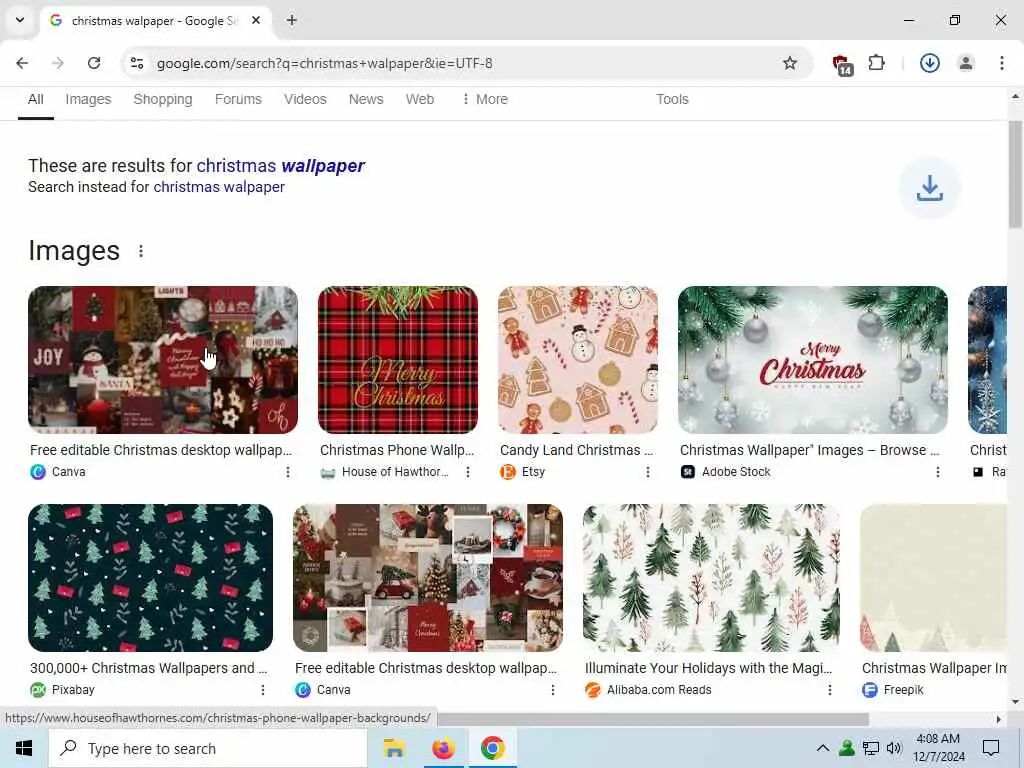
Task: Click the forward navigation arrow
Action: coord(58,63)
